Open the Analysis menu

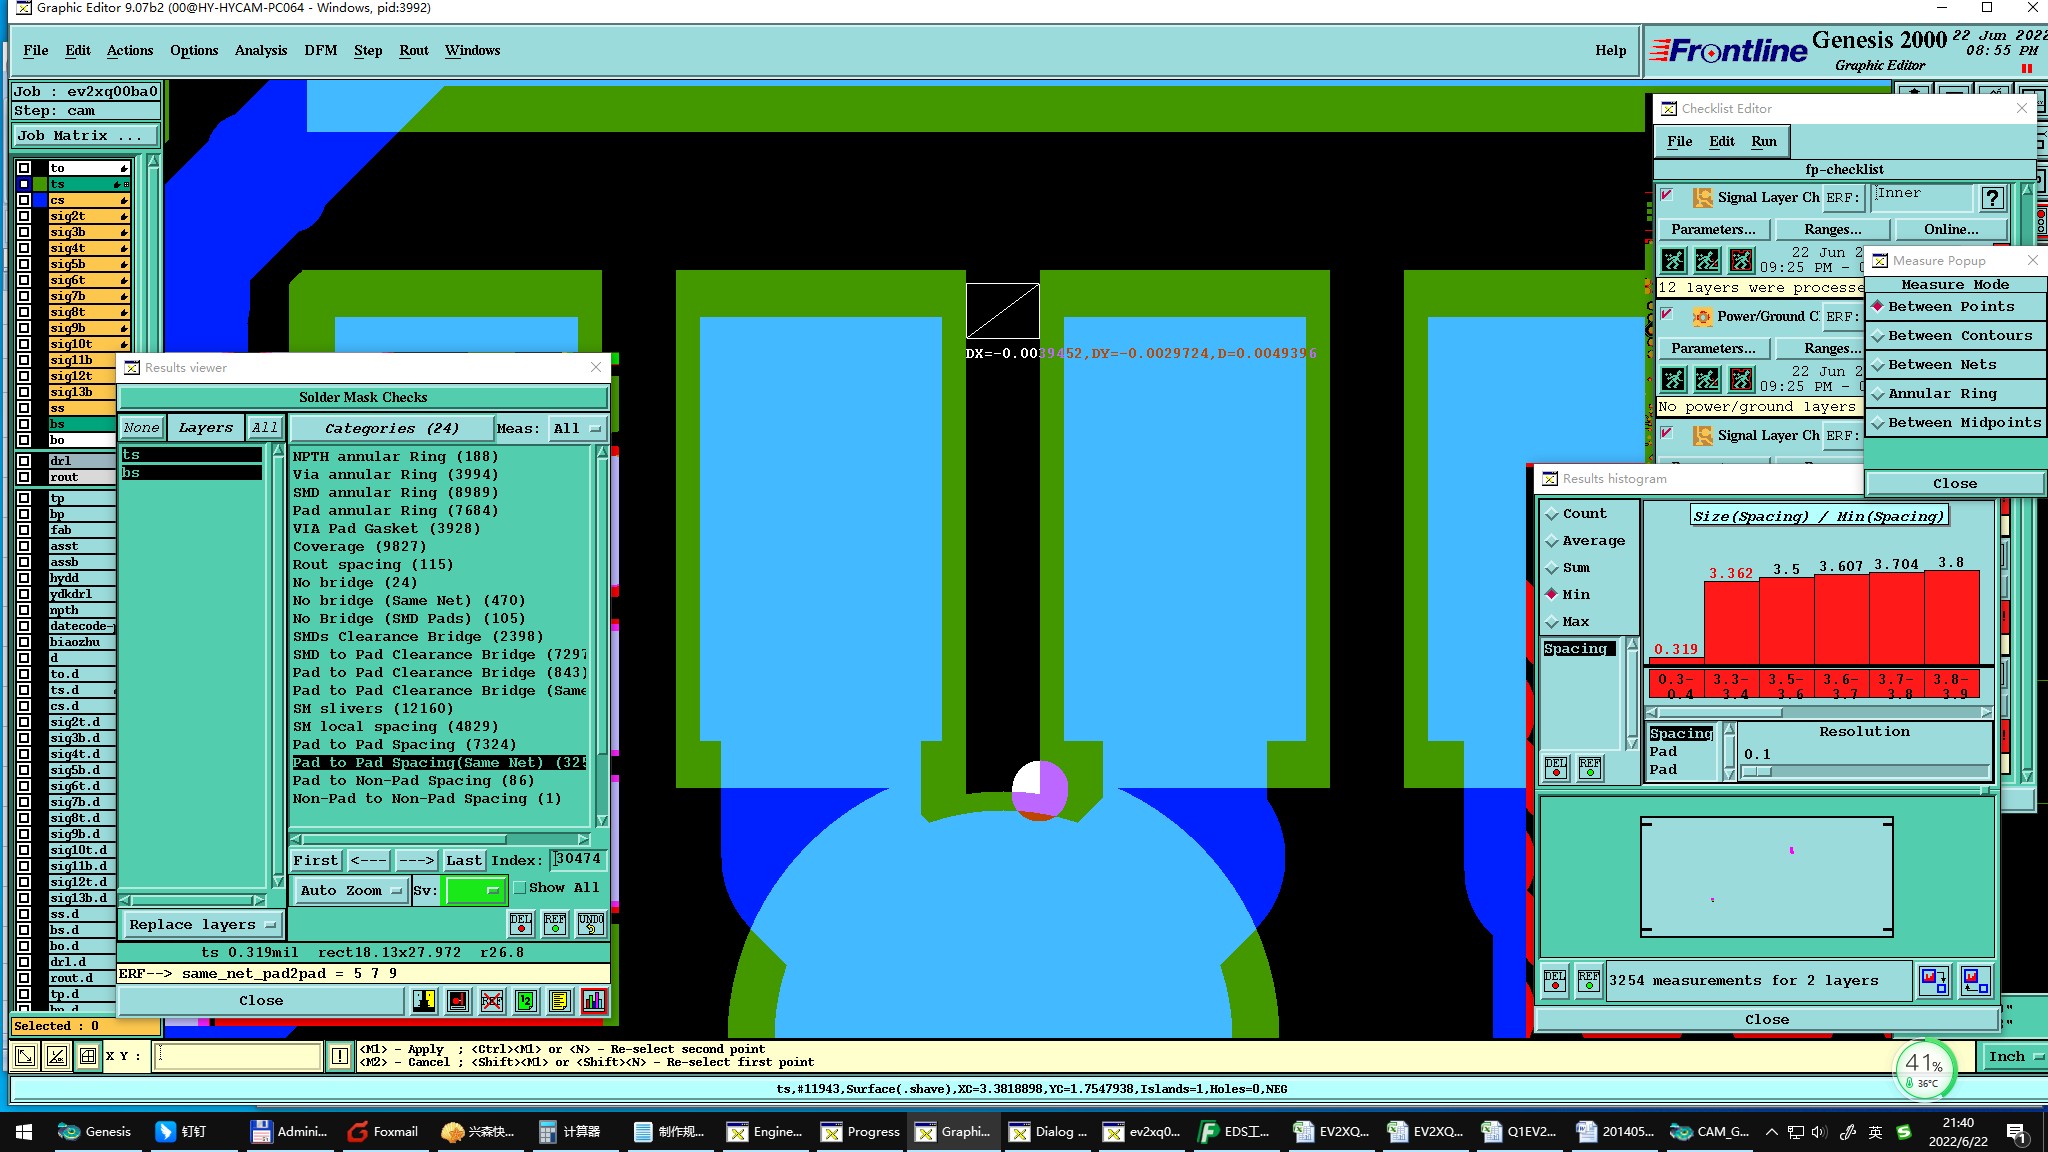(260, 50)
